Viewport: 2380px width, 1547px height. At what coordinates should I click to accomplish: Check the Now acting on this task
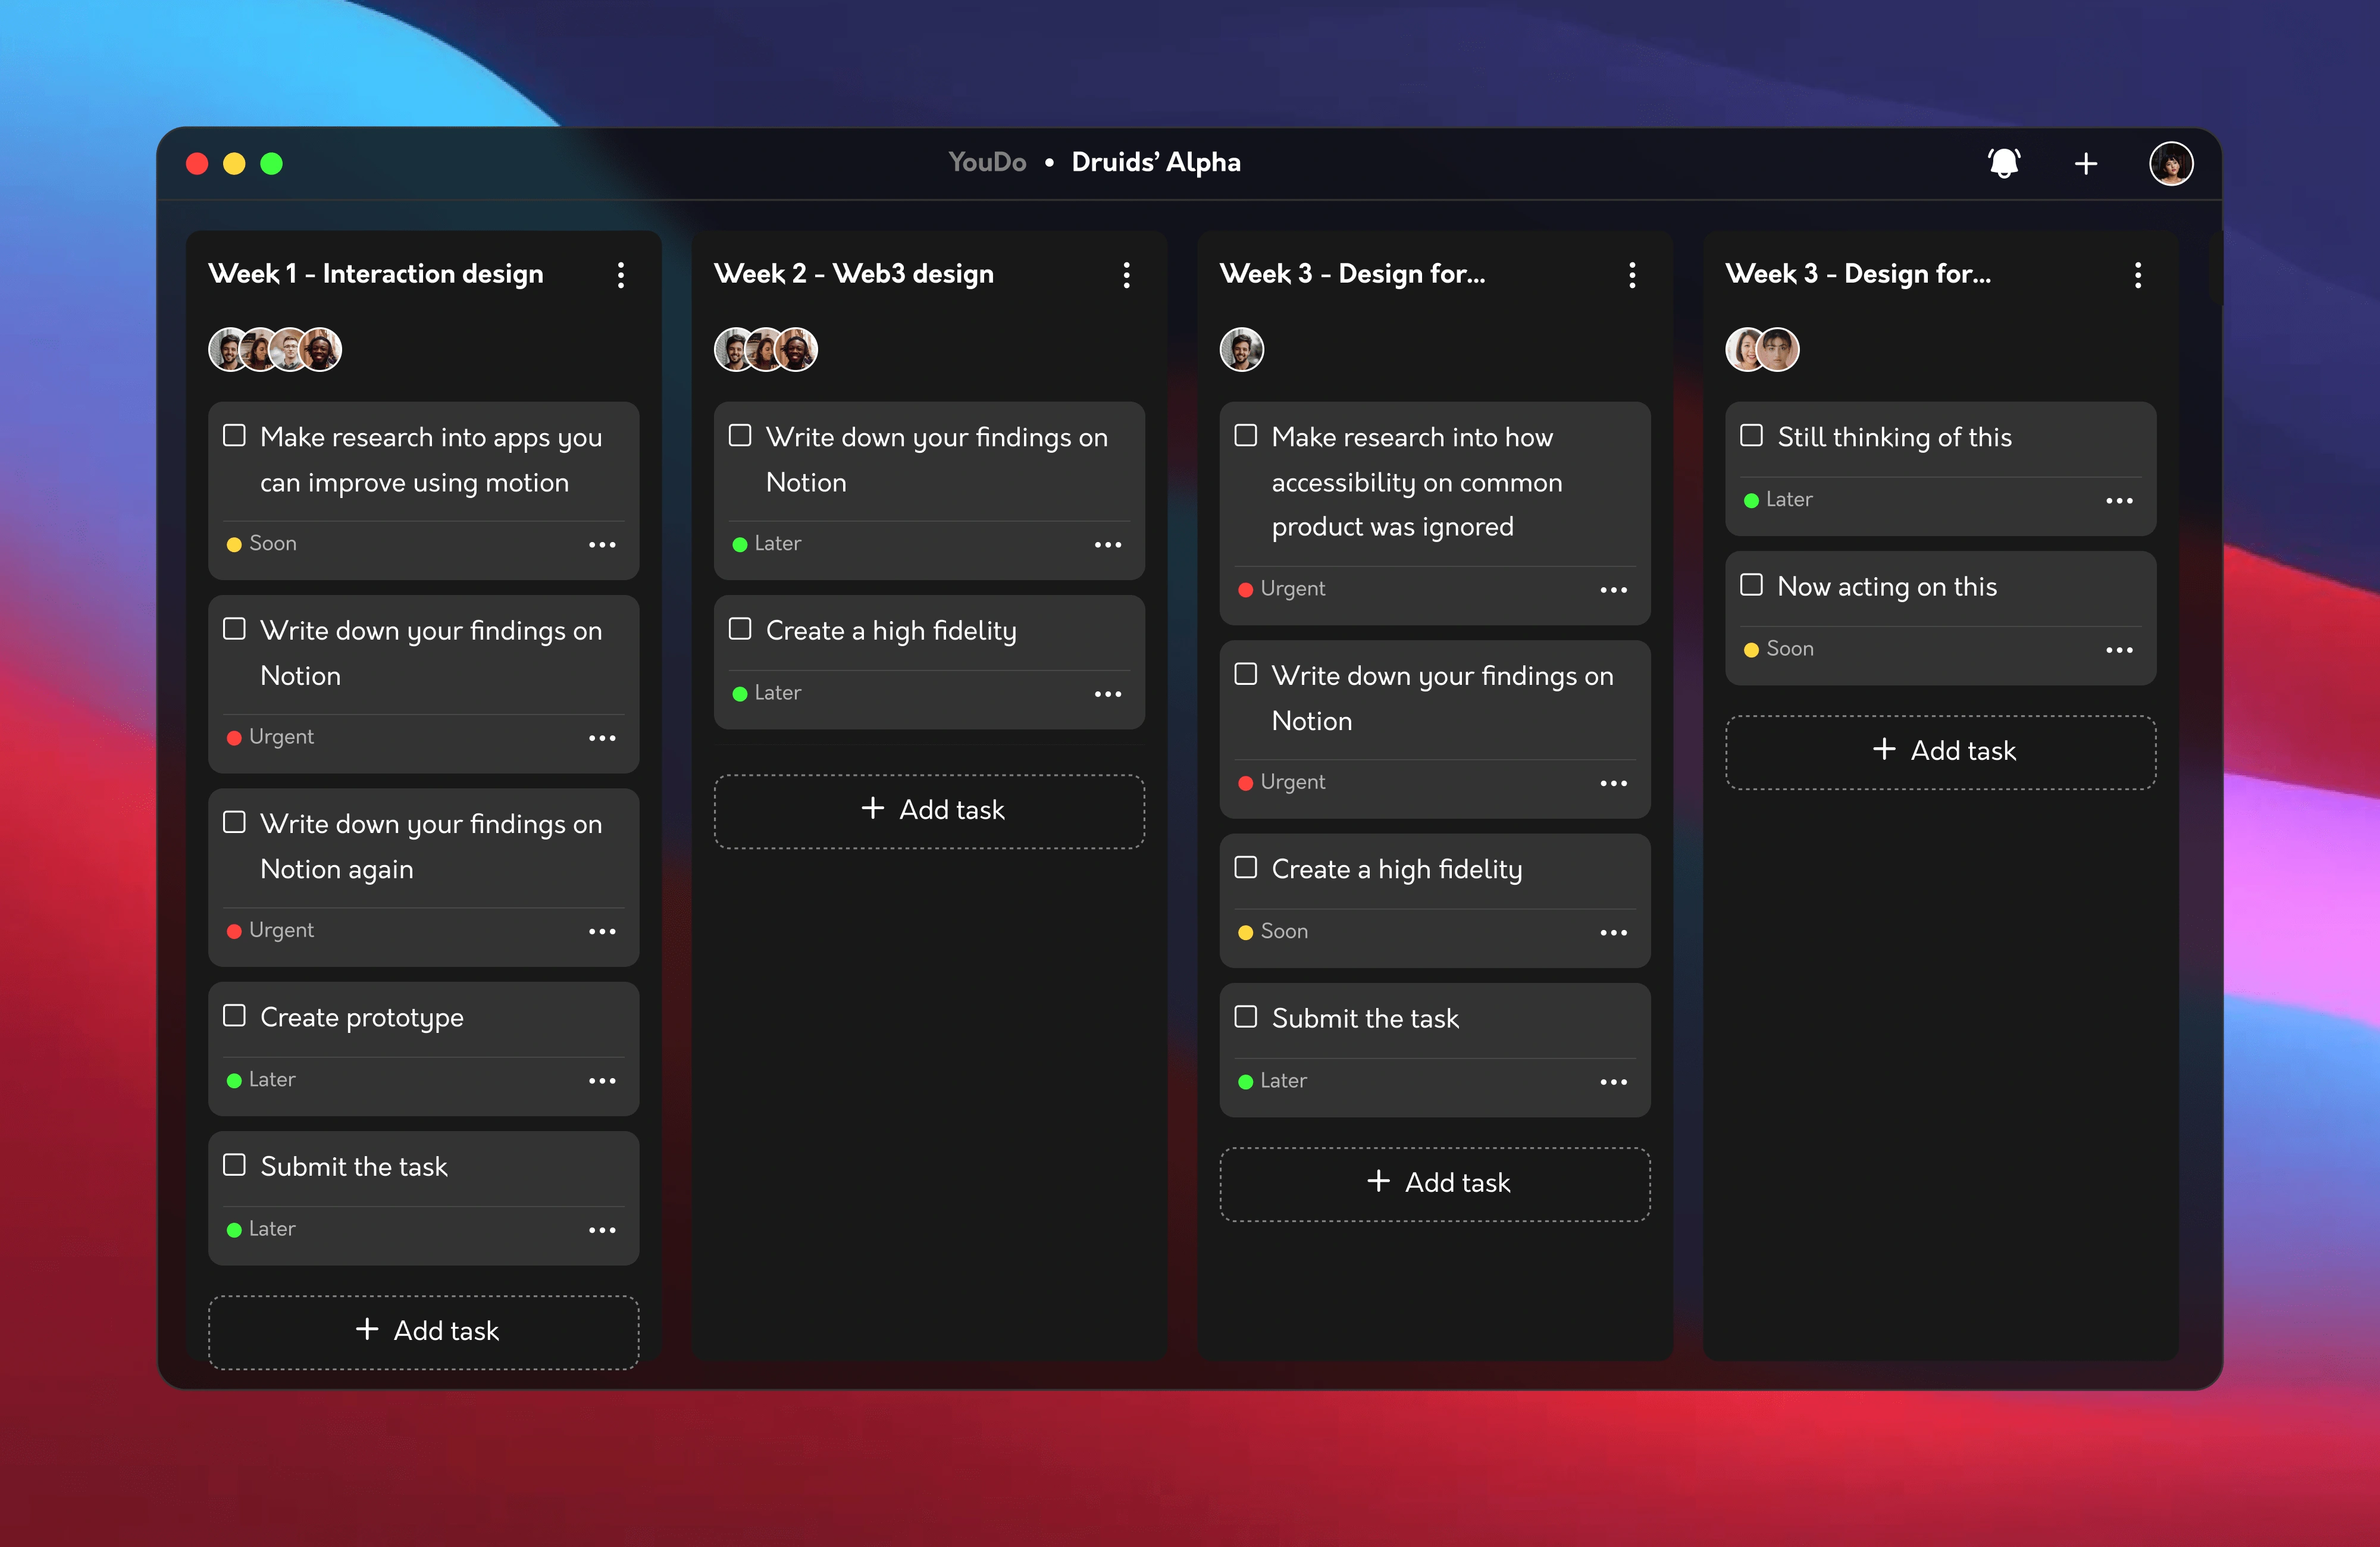tap(1752, 585)
